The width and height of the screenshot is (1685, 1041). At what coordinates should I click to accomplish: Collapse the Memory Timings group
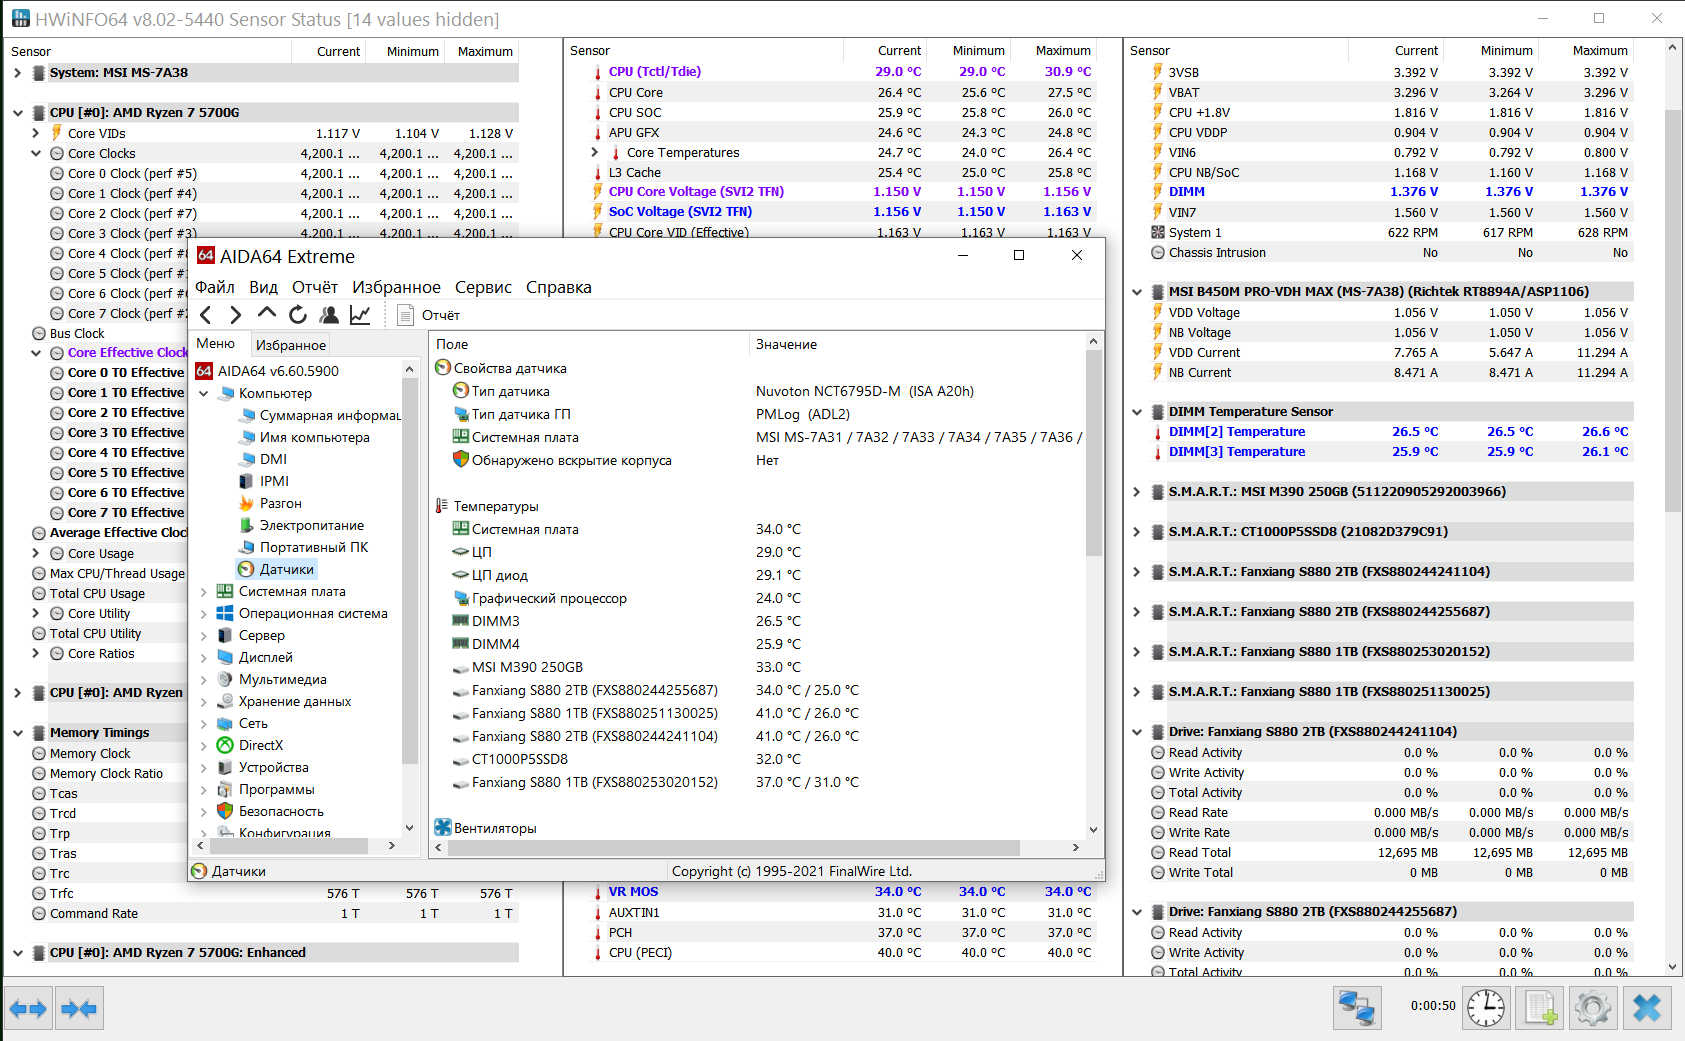point(17,733)
